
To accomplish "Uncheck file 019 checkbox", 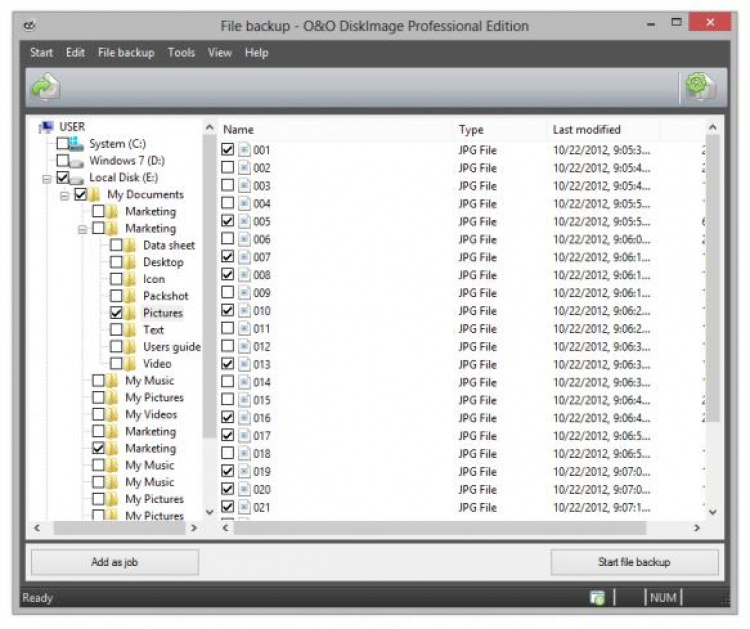I will tap(228, 471).
